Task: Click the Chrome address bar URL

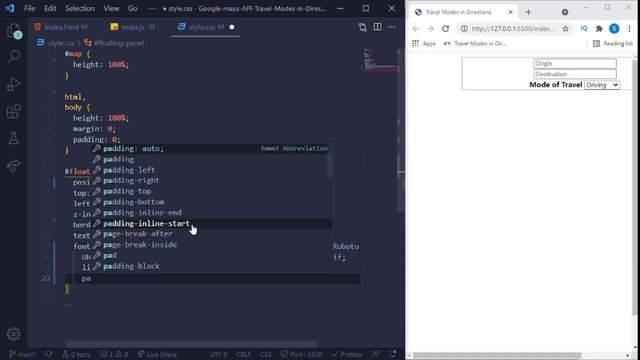Action: coord(513,29)
